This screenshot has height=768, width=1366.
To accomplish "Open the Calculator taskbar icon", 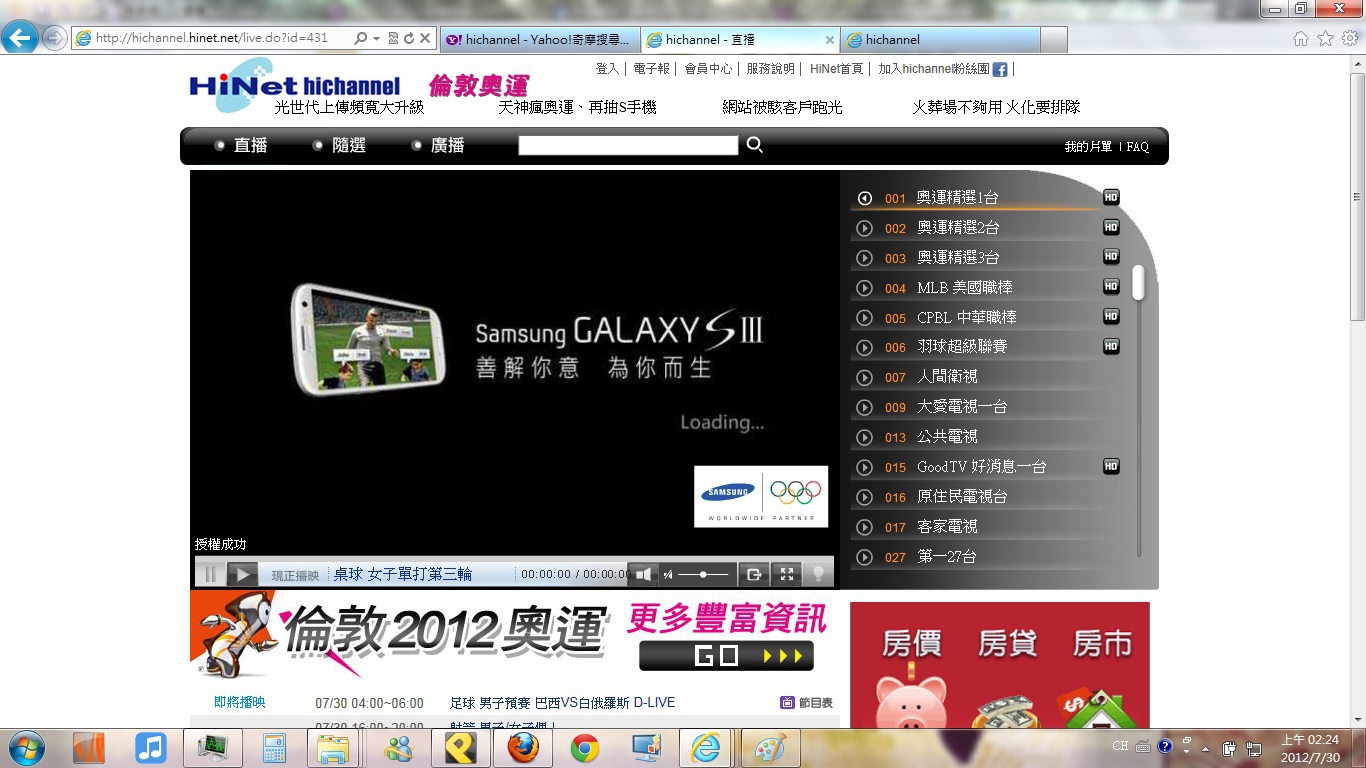I will (x=274, y=748).
